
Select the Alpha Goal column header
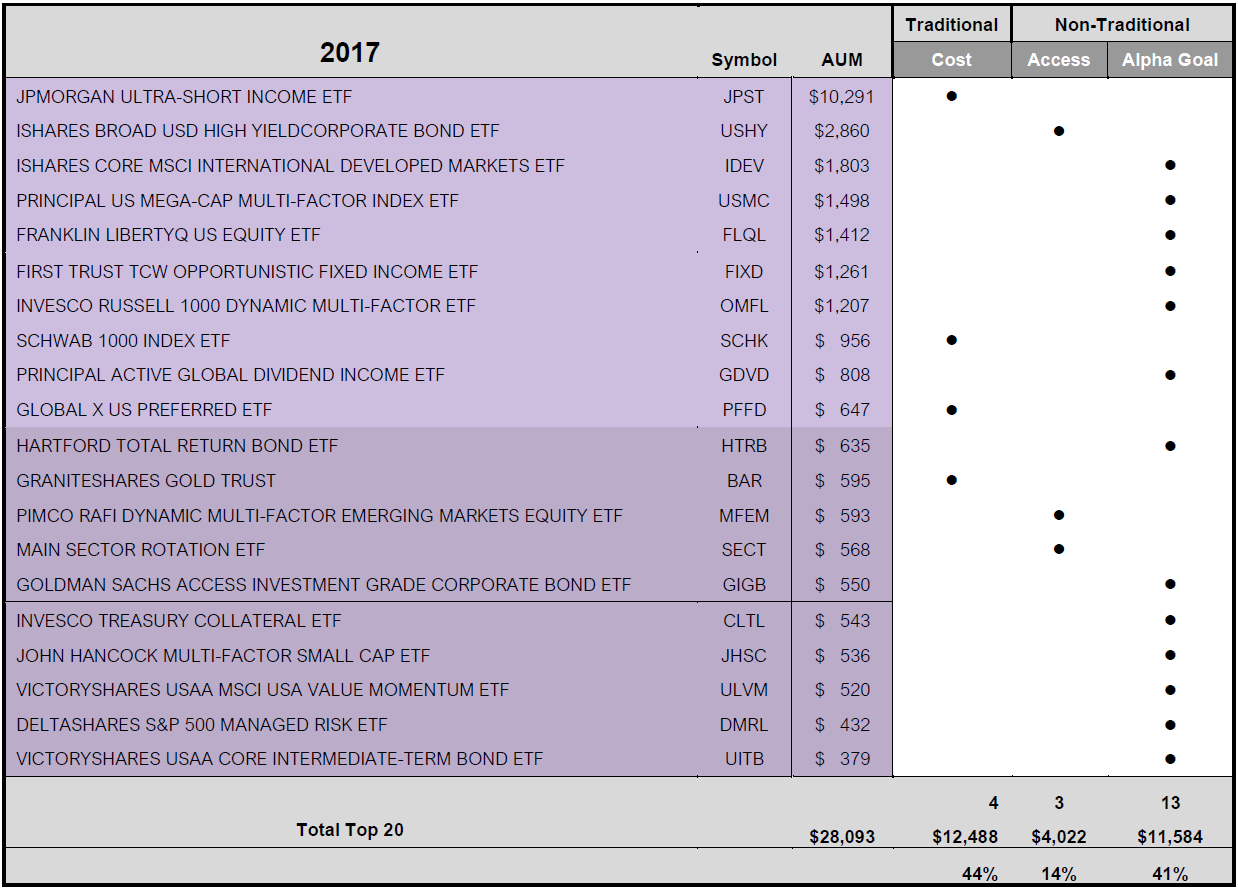tap(1170, 60)
